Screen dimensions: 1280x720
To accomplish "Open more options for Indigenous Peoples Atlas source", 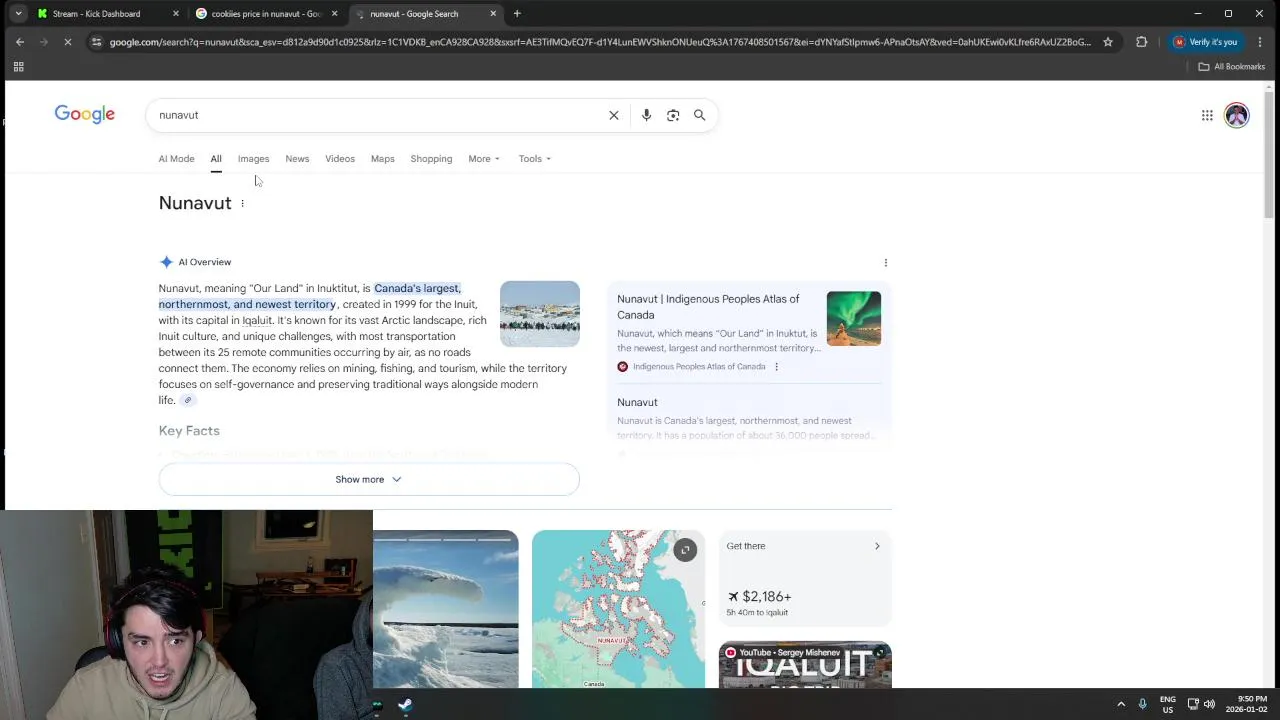I will (x=776, y=367).
